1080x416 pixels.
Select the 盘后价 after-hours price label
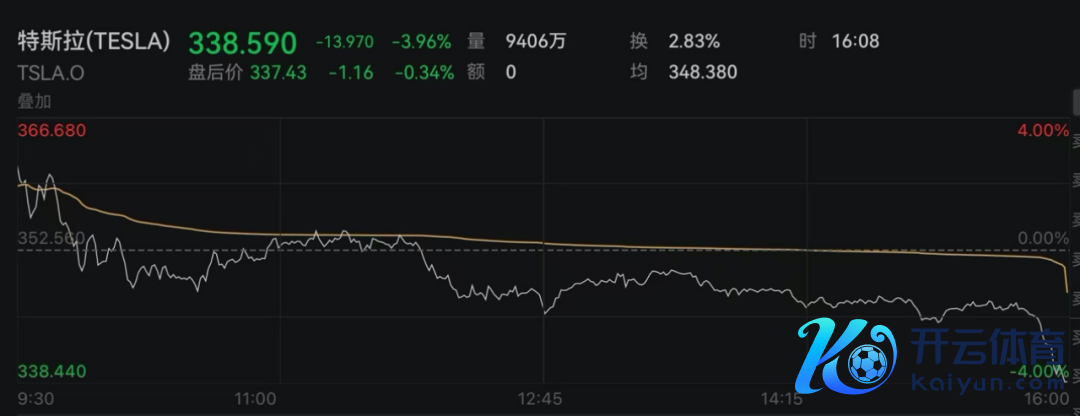pyautogui.click(x=215, y=72)
